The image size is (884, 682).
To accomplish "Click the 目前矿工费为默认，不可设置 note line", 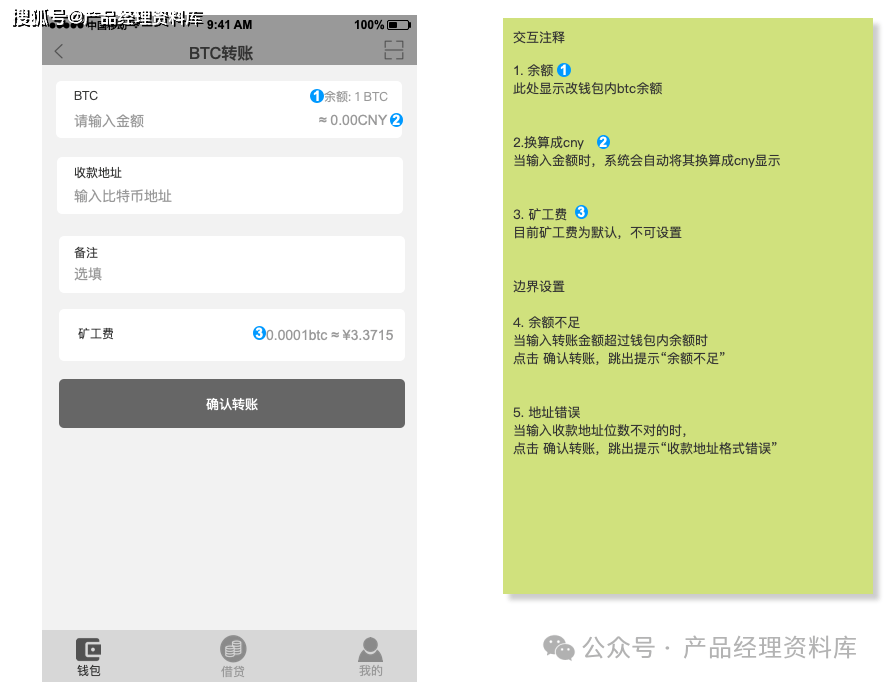I will (x=597, y=233).
